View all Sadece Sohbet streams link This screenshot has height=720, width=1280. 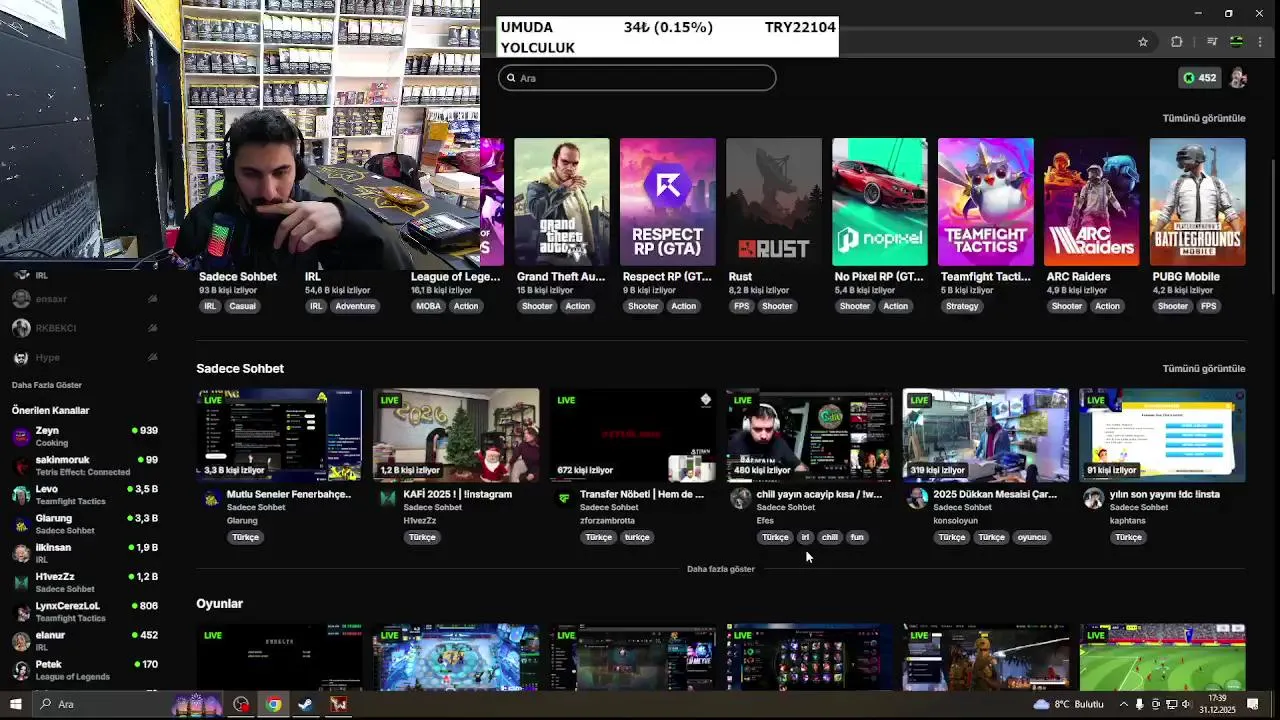click(1203, 369)
